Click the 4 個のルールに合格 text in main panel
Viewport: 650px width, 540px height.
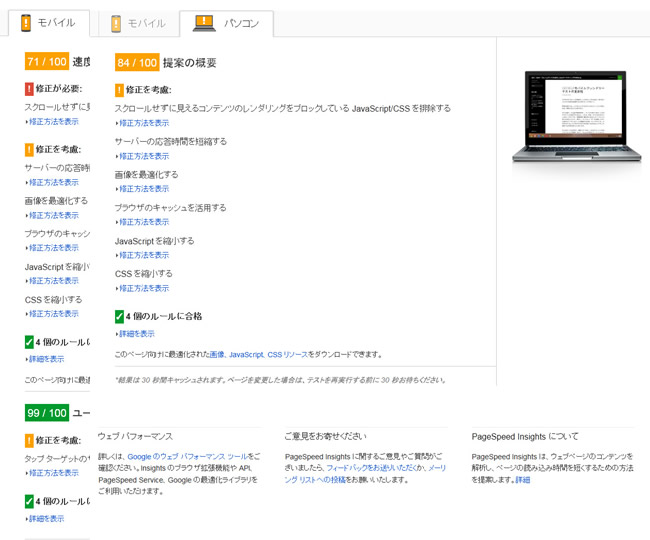(164, 316)
